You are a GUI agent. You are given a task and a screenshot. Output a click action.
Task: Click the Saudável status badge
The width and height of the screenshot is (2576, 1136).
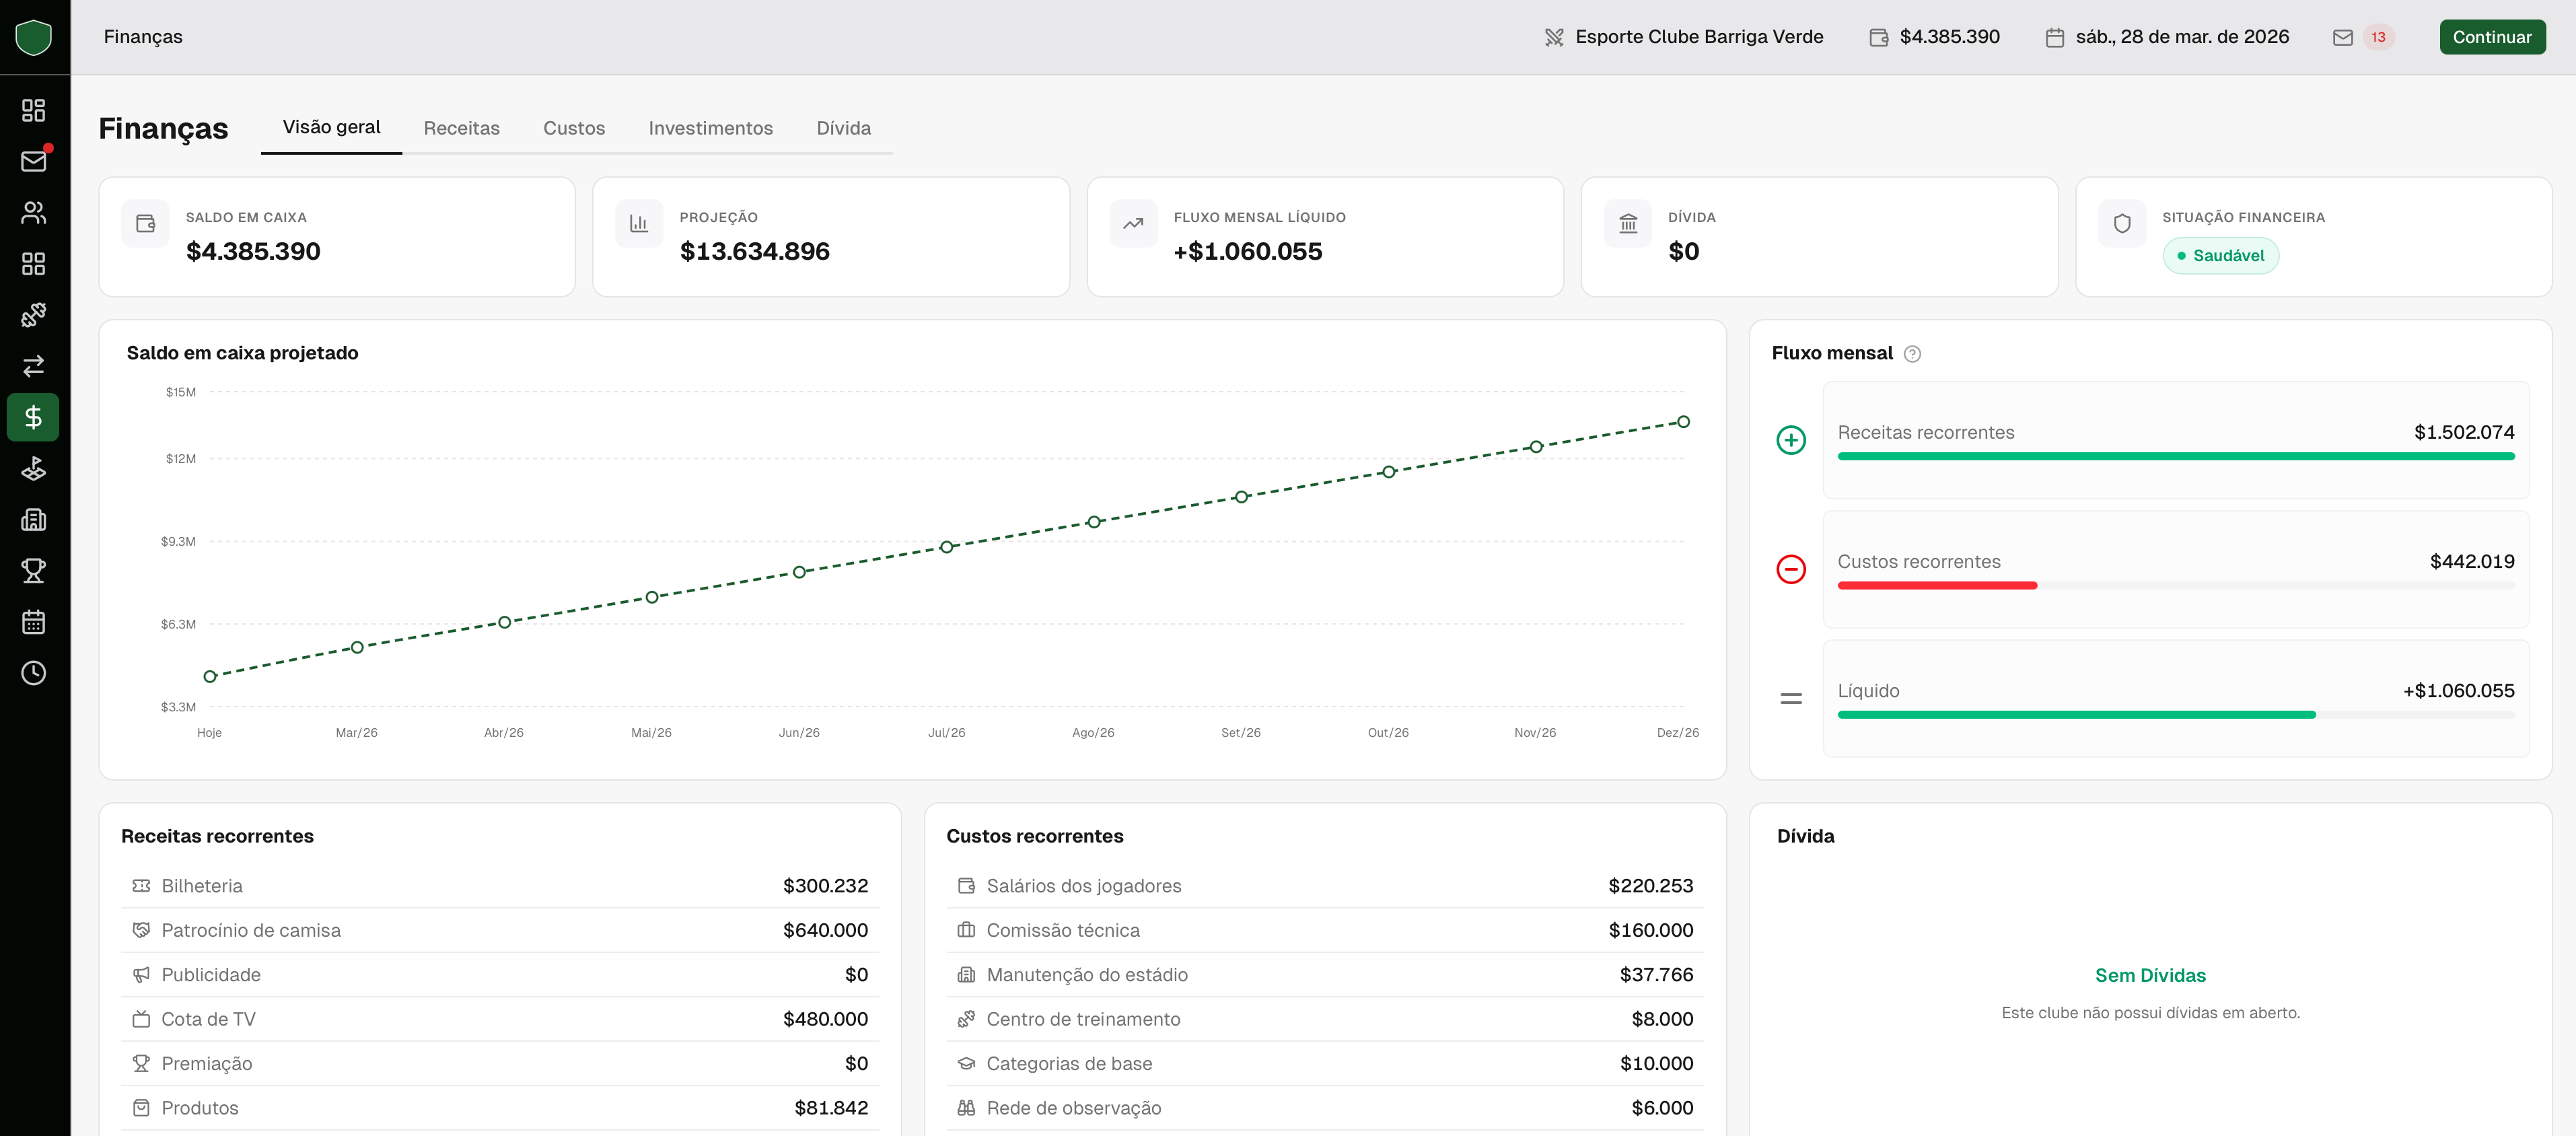pos(2220,256)
